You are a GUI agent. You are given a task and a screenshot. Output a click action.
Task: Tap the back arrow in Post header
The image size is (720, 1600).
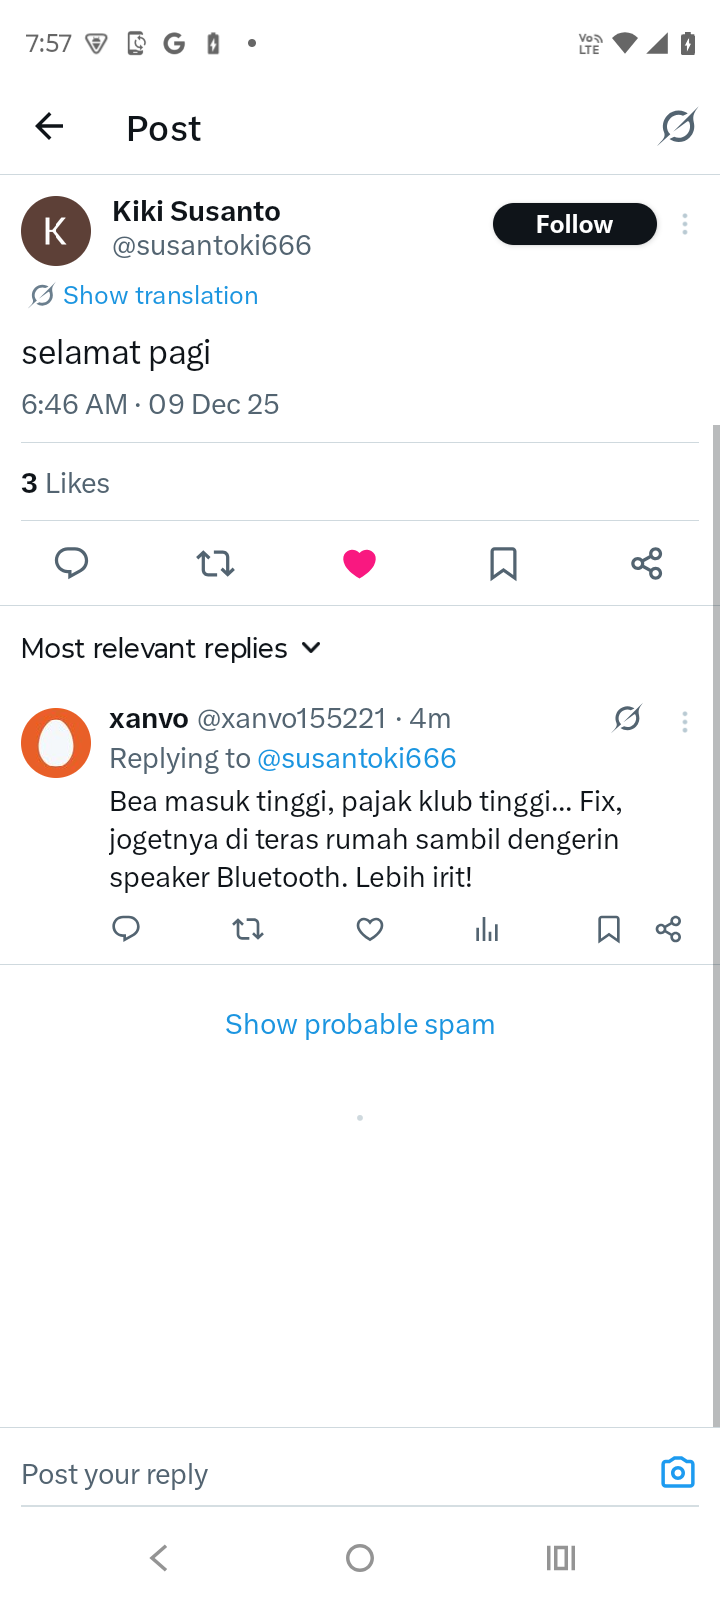49,127
